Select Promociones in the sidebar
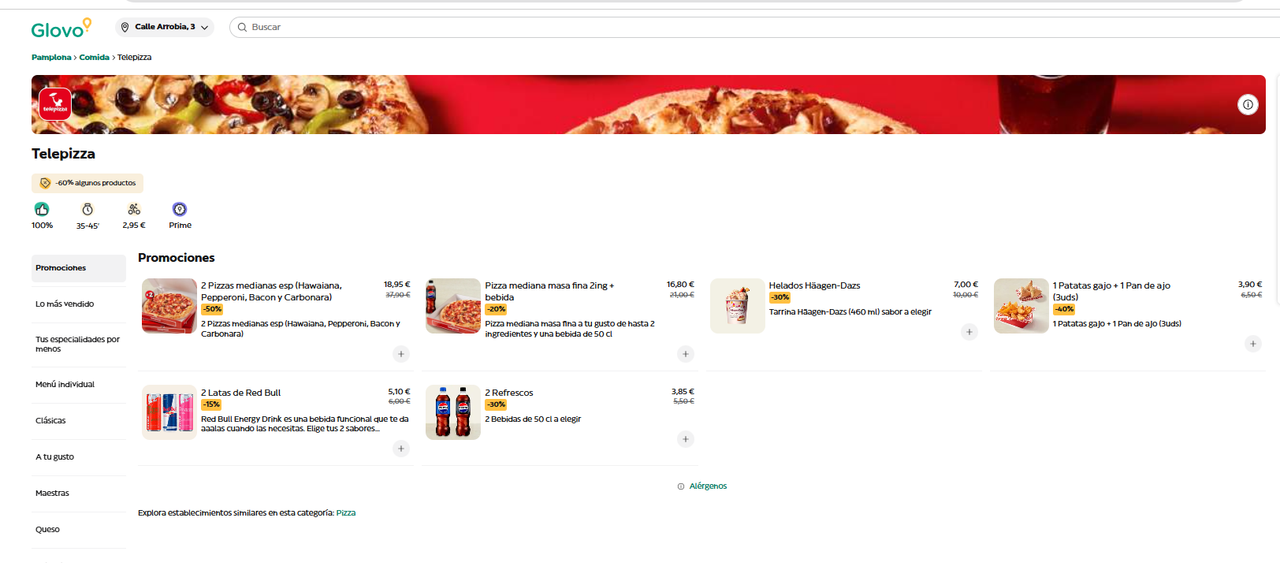1280x563 pixels. coord(78,268)
